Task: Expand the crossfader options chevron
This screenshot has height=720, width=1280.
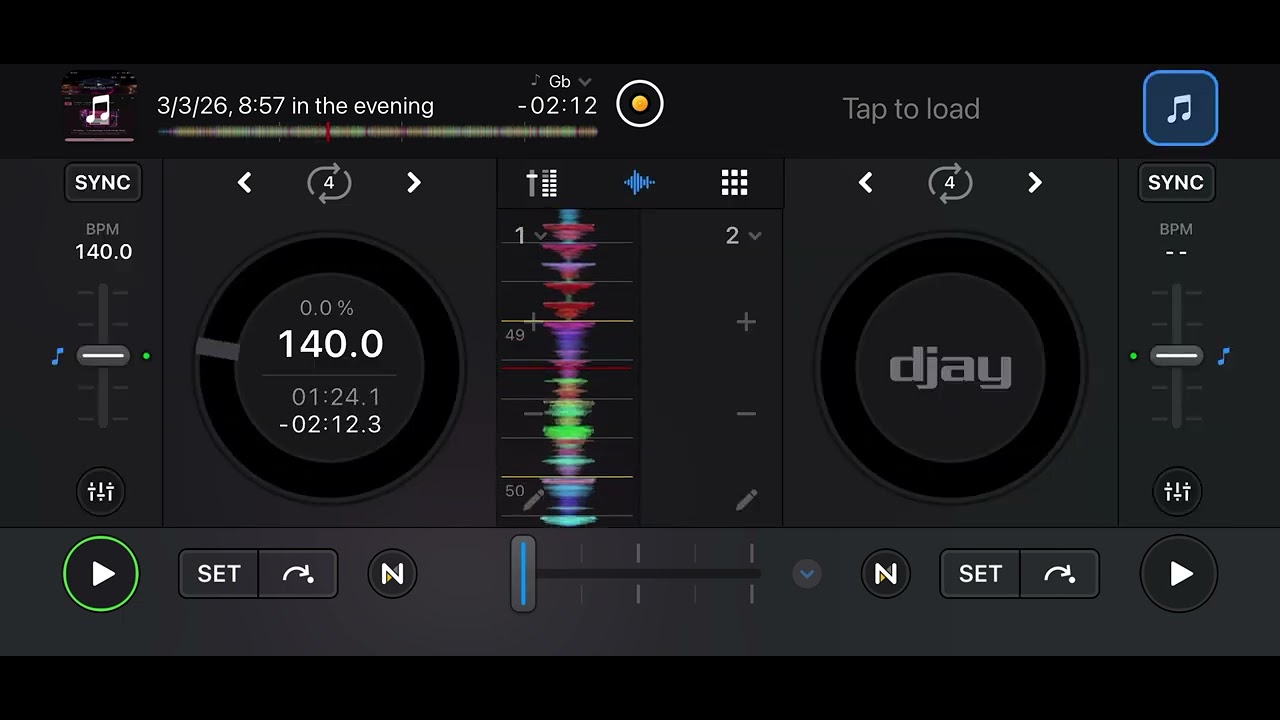Action: pyautogui.click(x=807, y=574)
